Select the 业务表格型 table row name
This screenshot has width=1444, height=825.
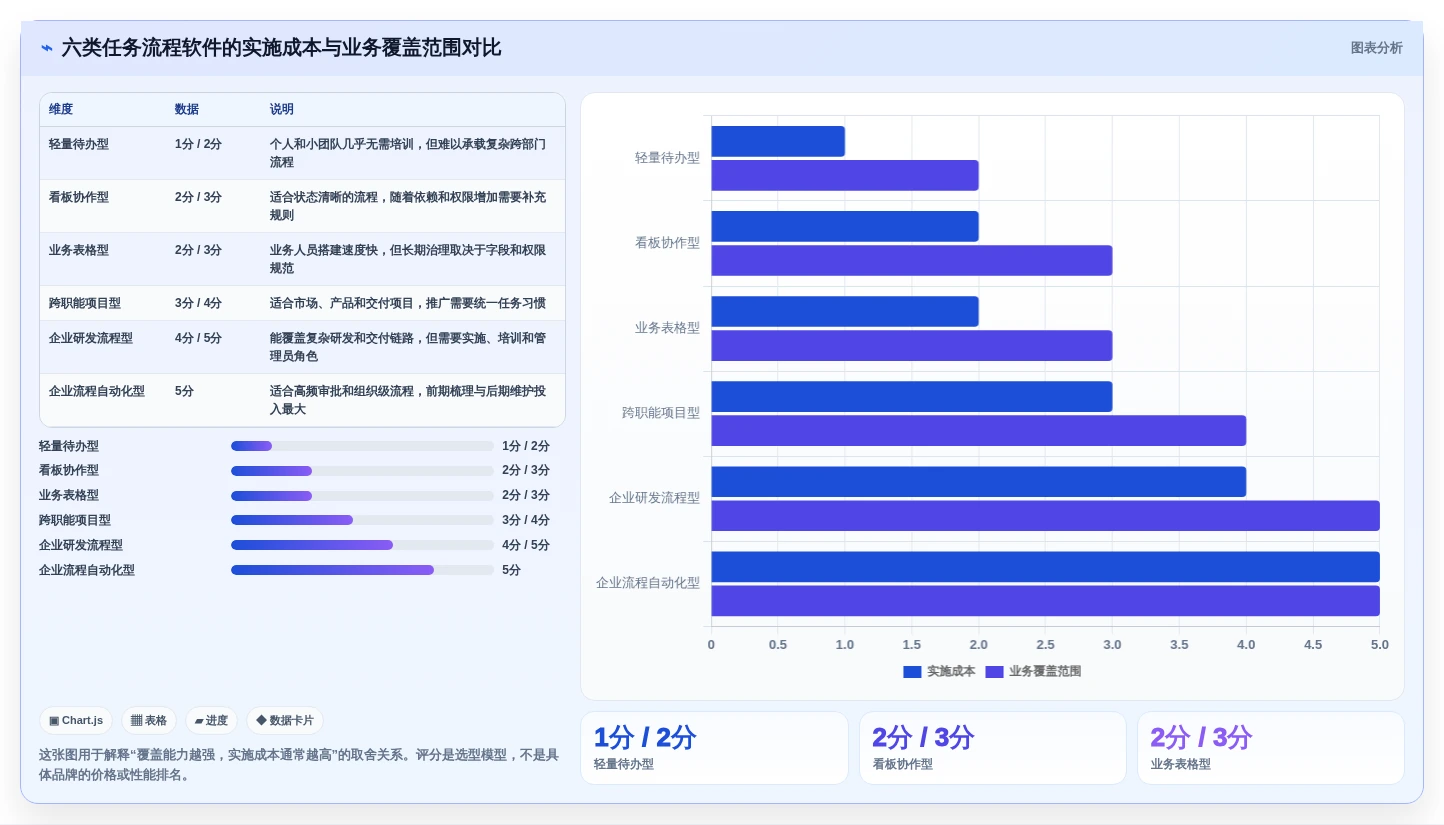click(79, 250)
